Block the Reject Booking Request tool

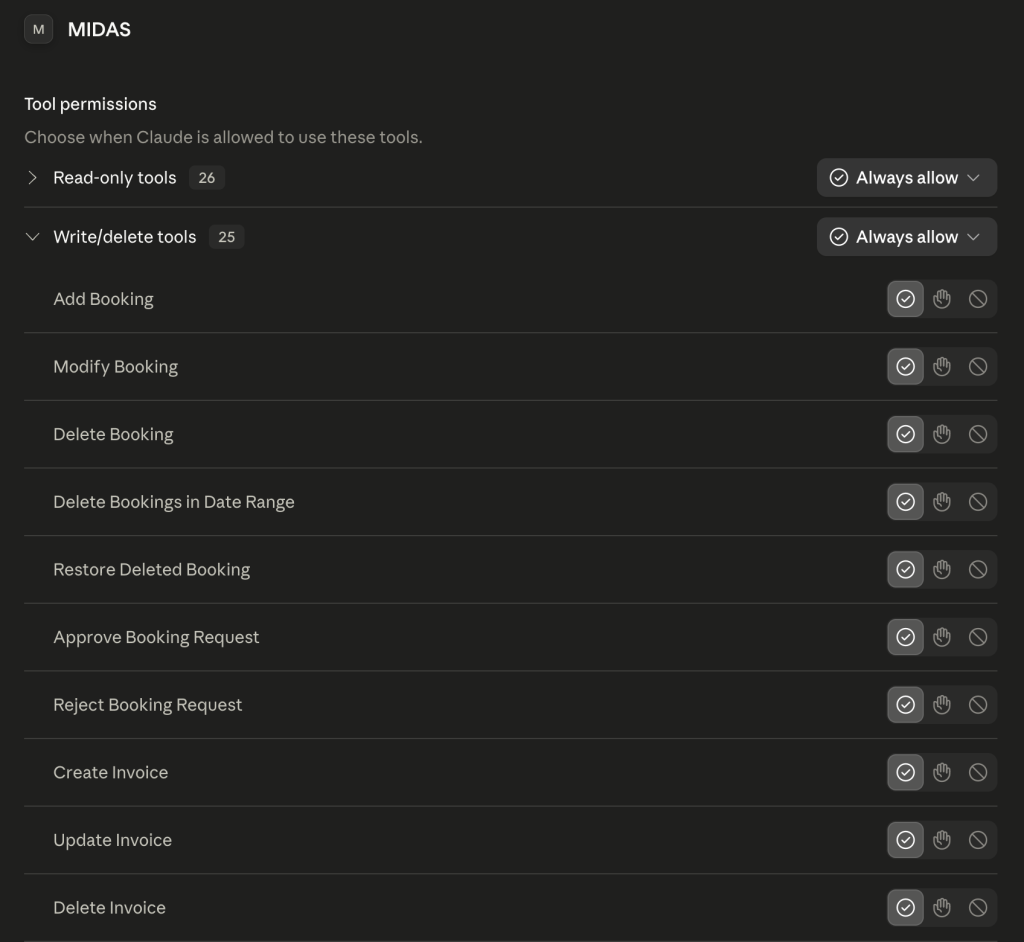coord(978,705)
